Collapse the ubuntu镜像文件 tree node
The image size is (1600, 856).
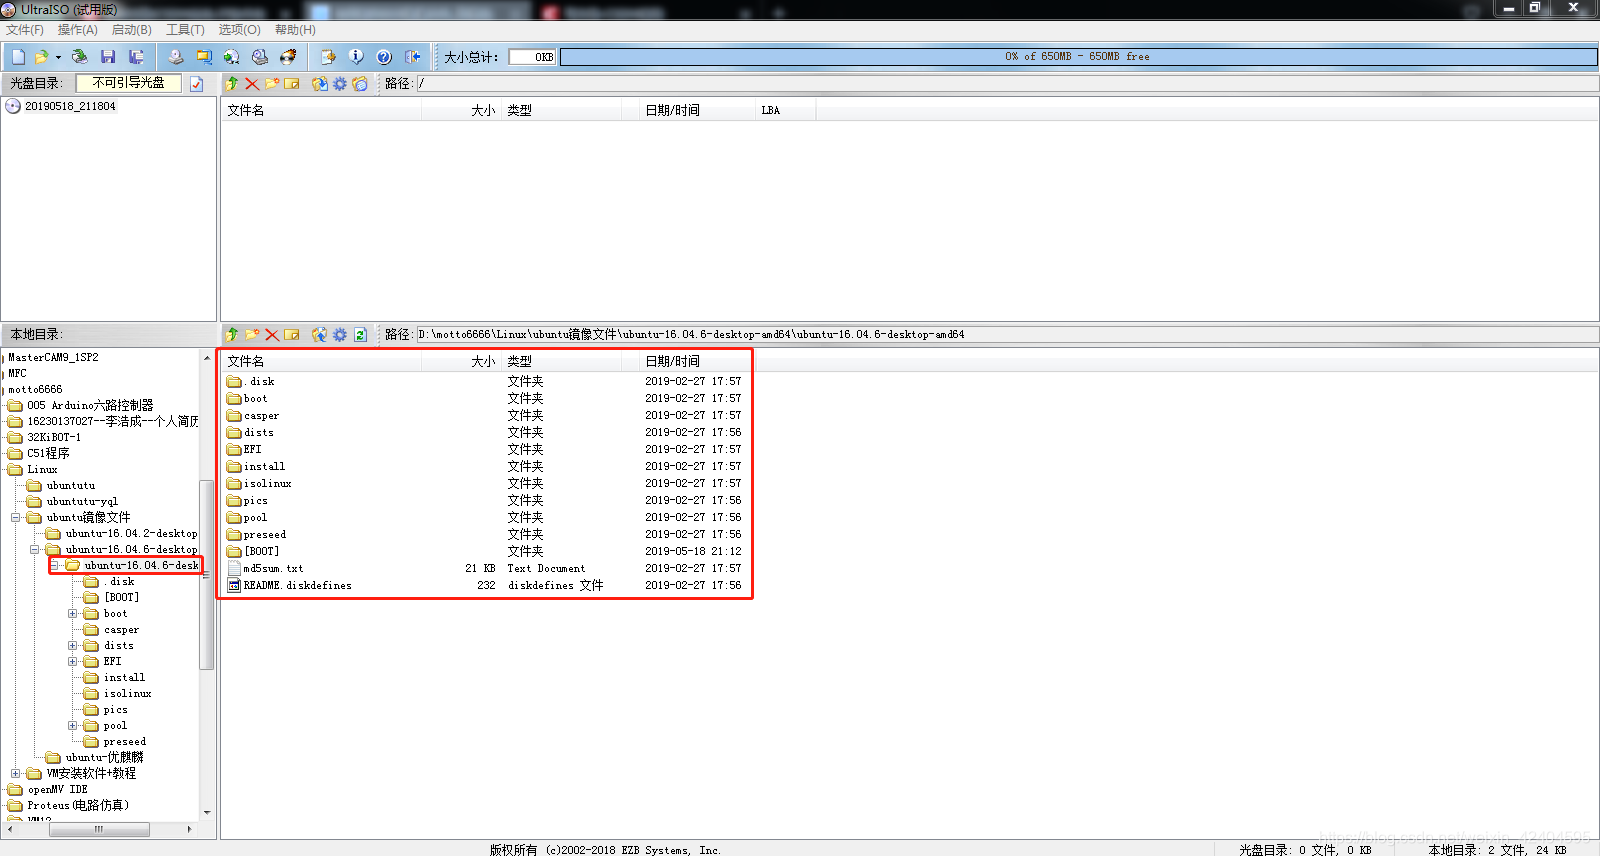[x=15, y=518]
